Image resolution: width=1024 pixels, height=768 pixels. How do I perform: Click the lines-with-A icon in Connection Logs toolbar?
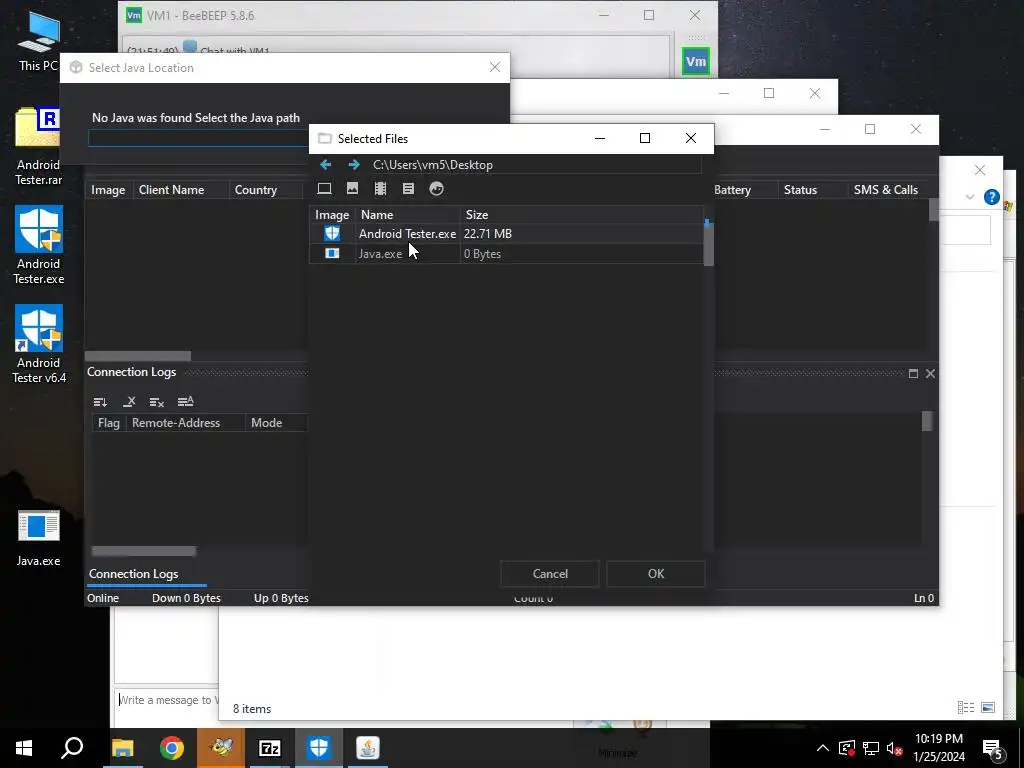pyautogui.click(x=185, y=402)
